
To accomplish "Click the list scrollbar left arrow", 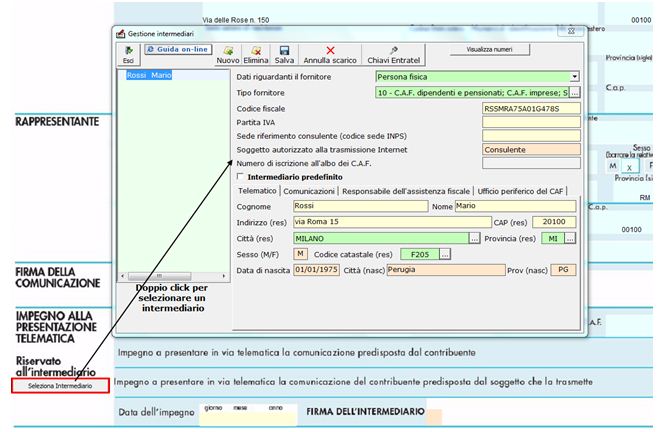I will [x=123, y=276].
